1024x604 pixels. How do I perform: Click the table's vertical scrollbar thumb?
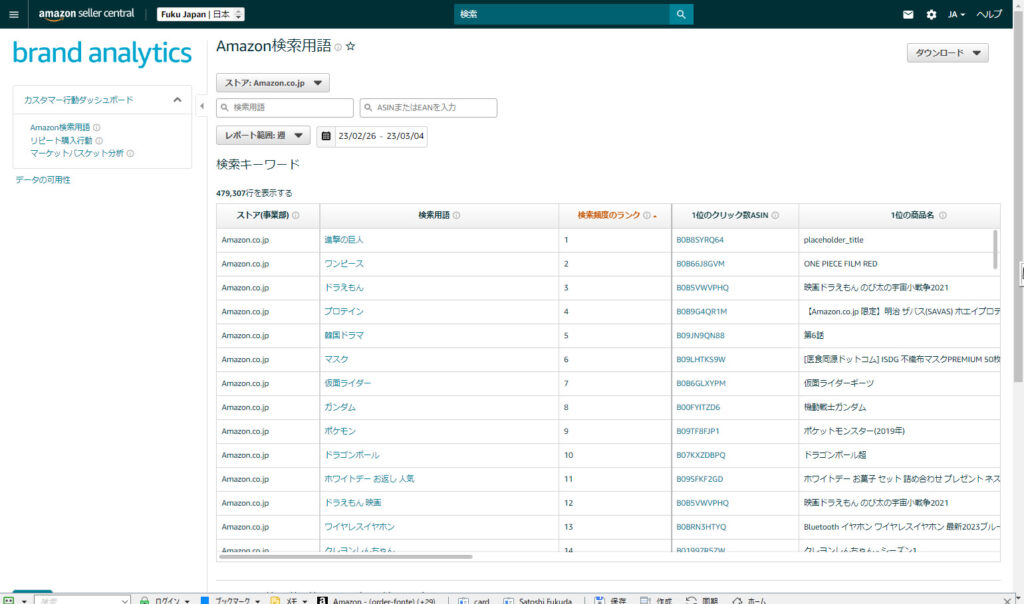(995, 249)
